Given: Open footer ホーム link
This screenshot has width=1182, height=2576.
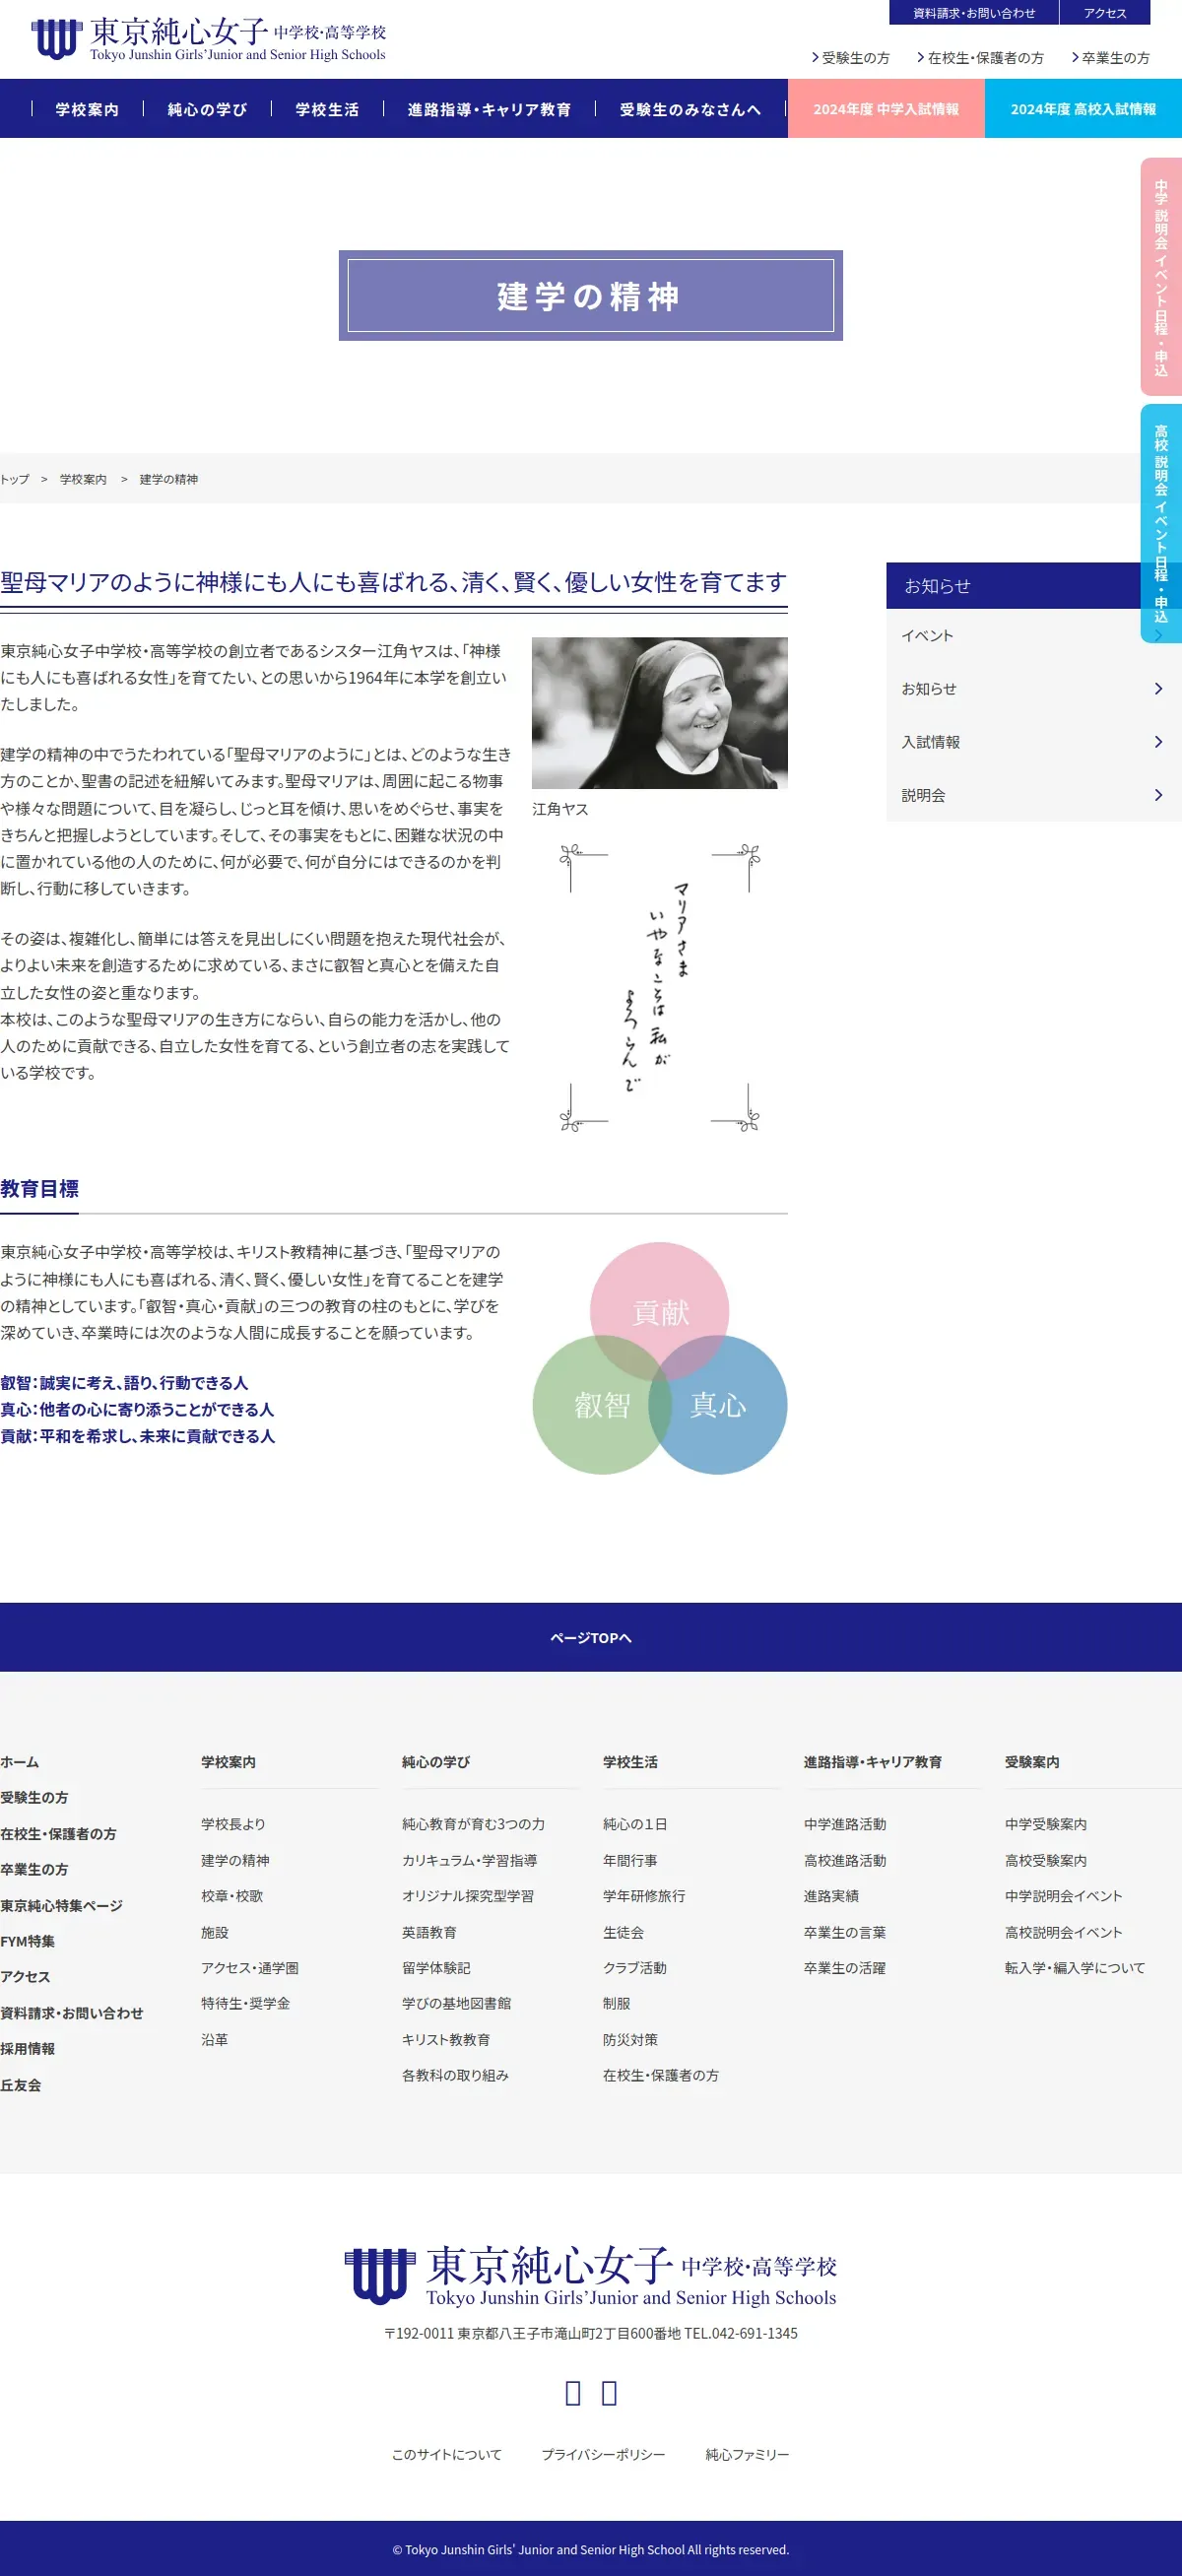Looking at the screenshot, I should (20, 1762).
